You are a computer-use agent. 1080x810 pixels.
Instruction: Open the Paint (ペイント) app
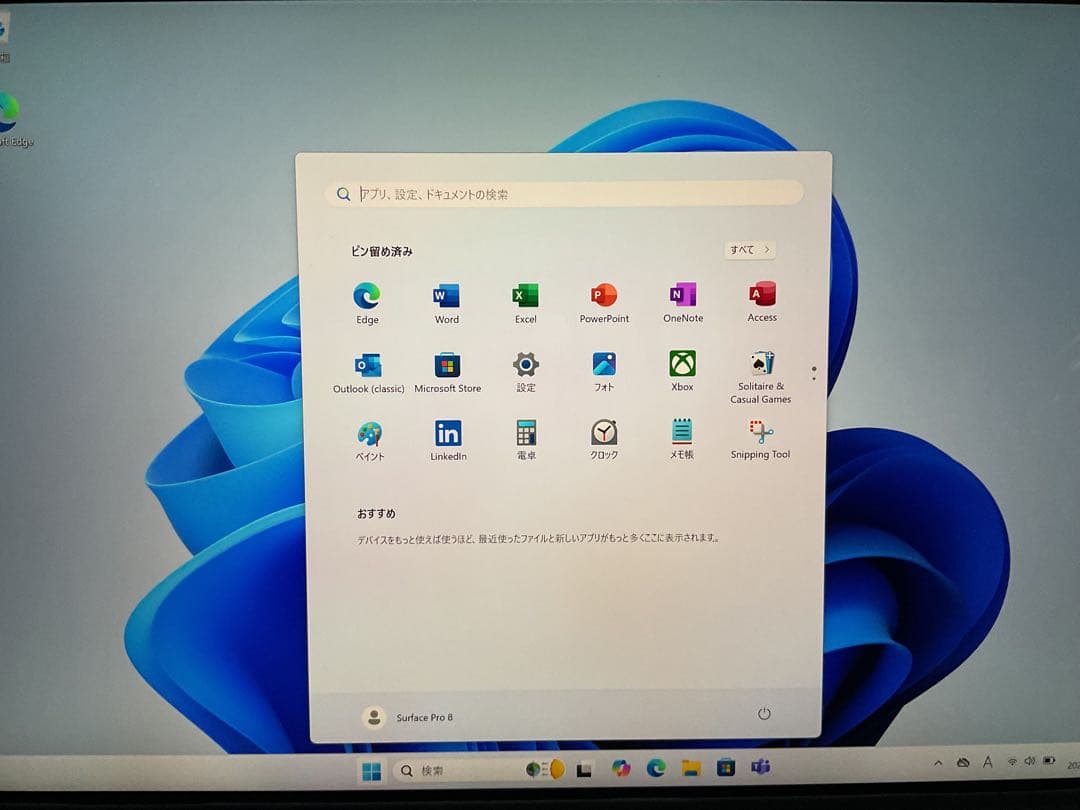point(369,433)
